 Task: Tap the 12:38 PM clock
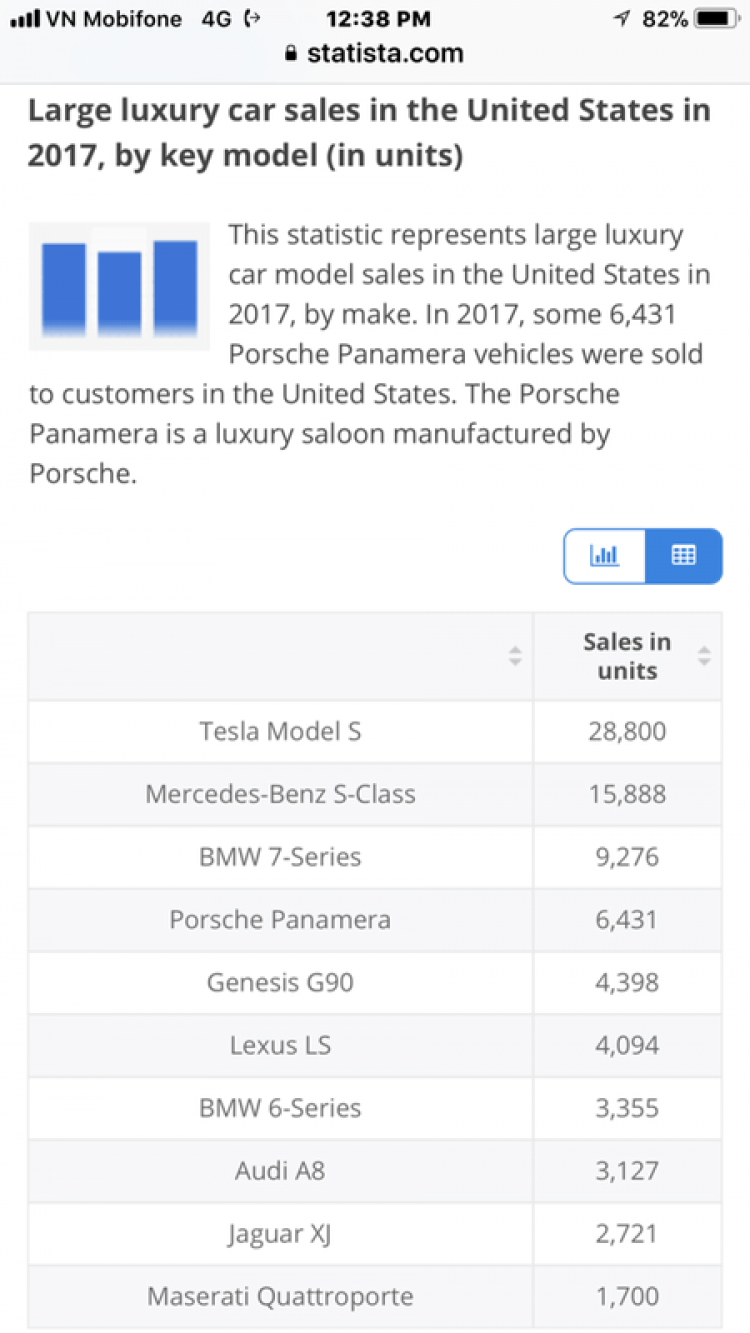click(x=378, y=19)
